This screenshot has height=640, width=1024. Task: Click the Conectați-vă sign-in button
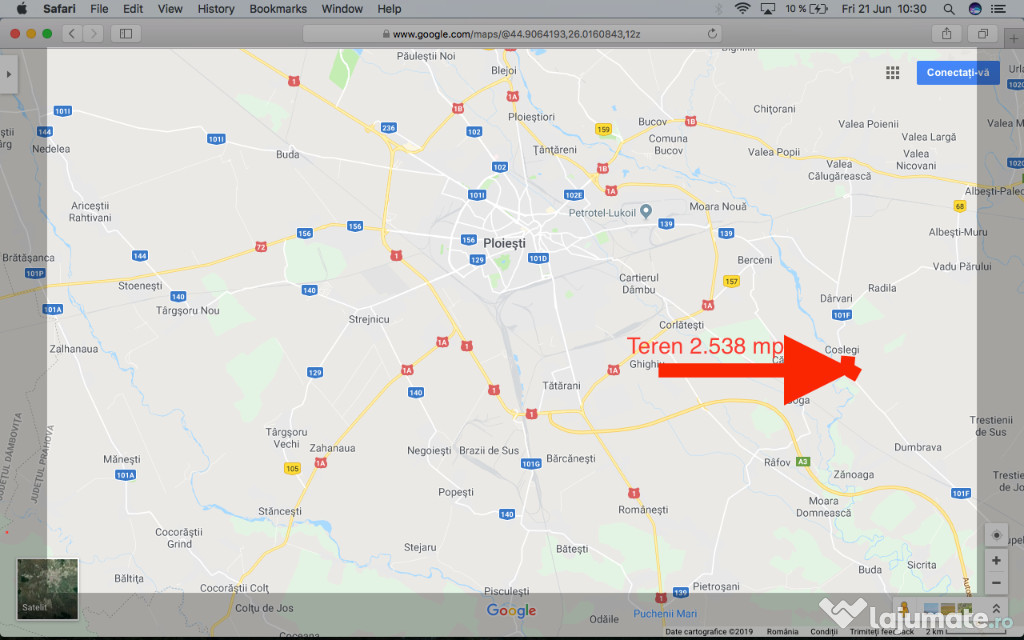(x=957, y=72)
